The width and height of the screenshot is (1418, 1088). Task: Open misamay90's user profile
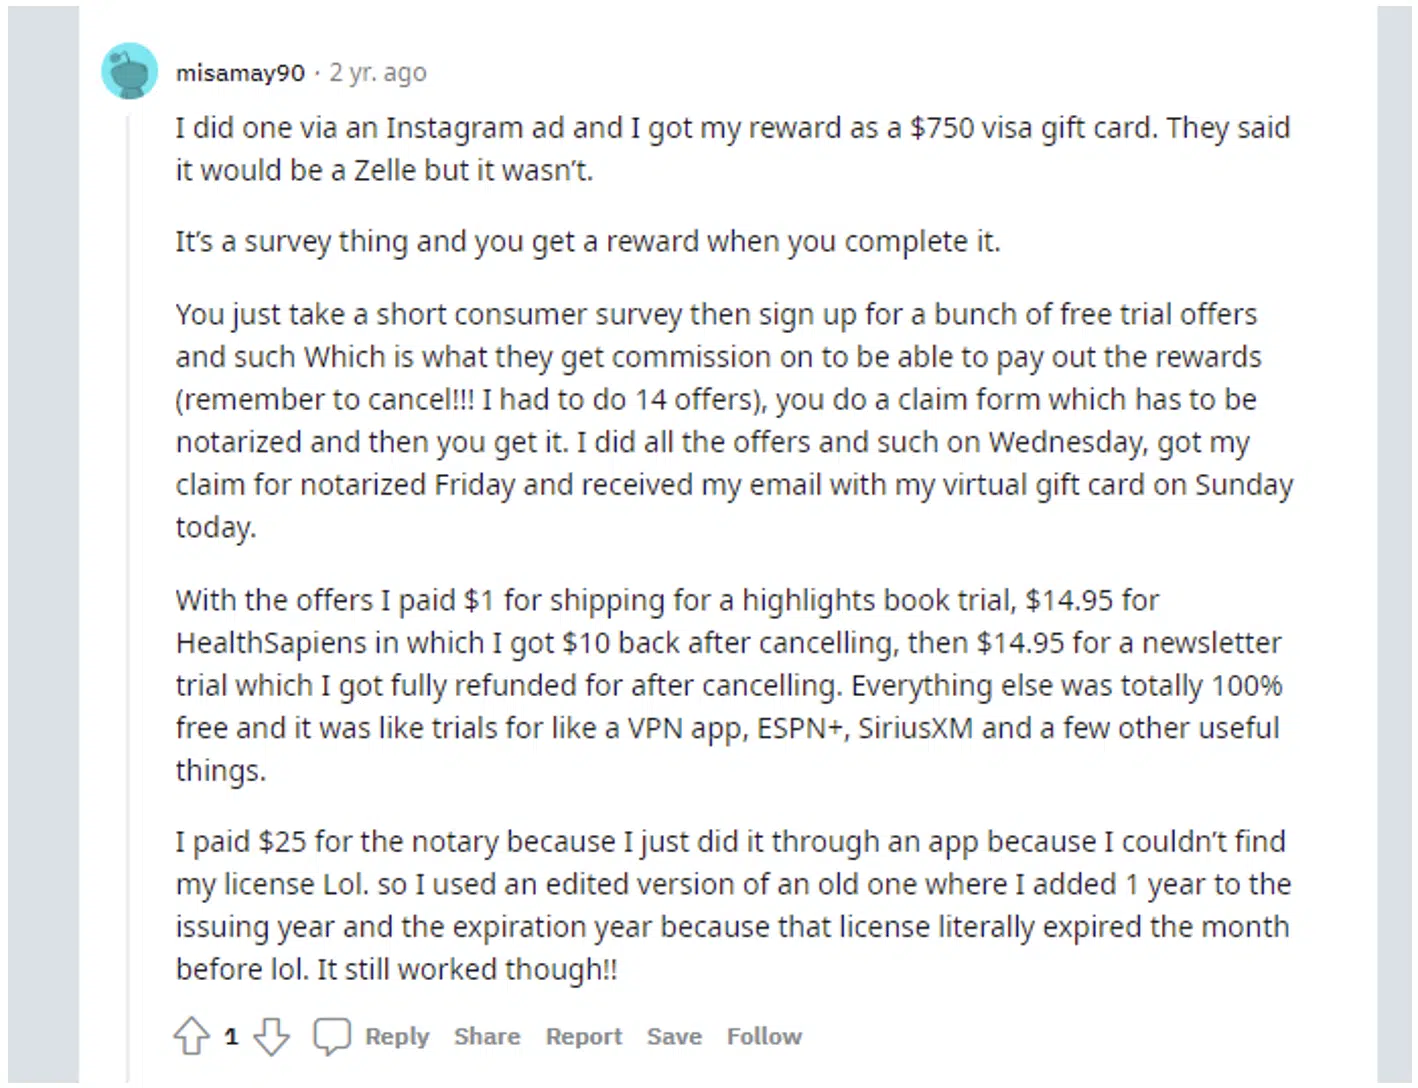240,72
